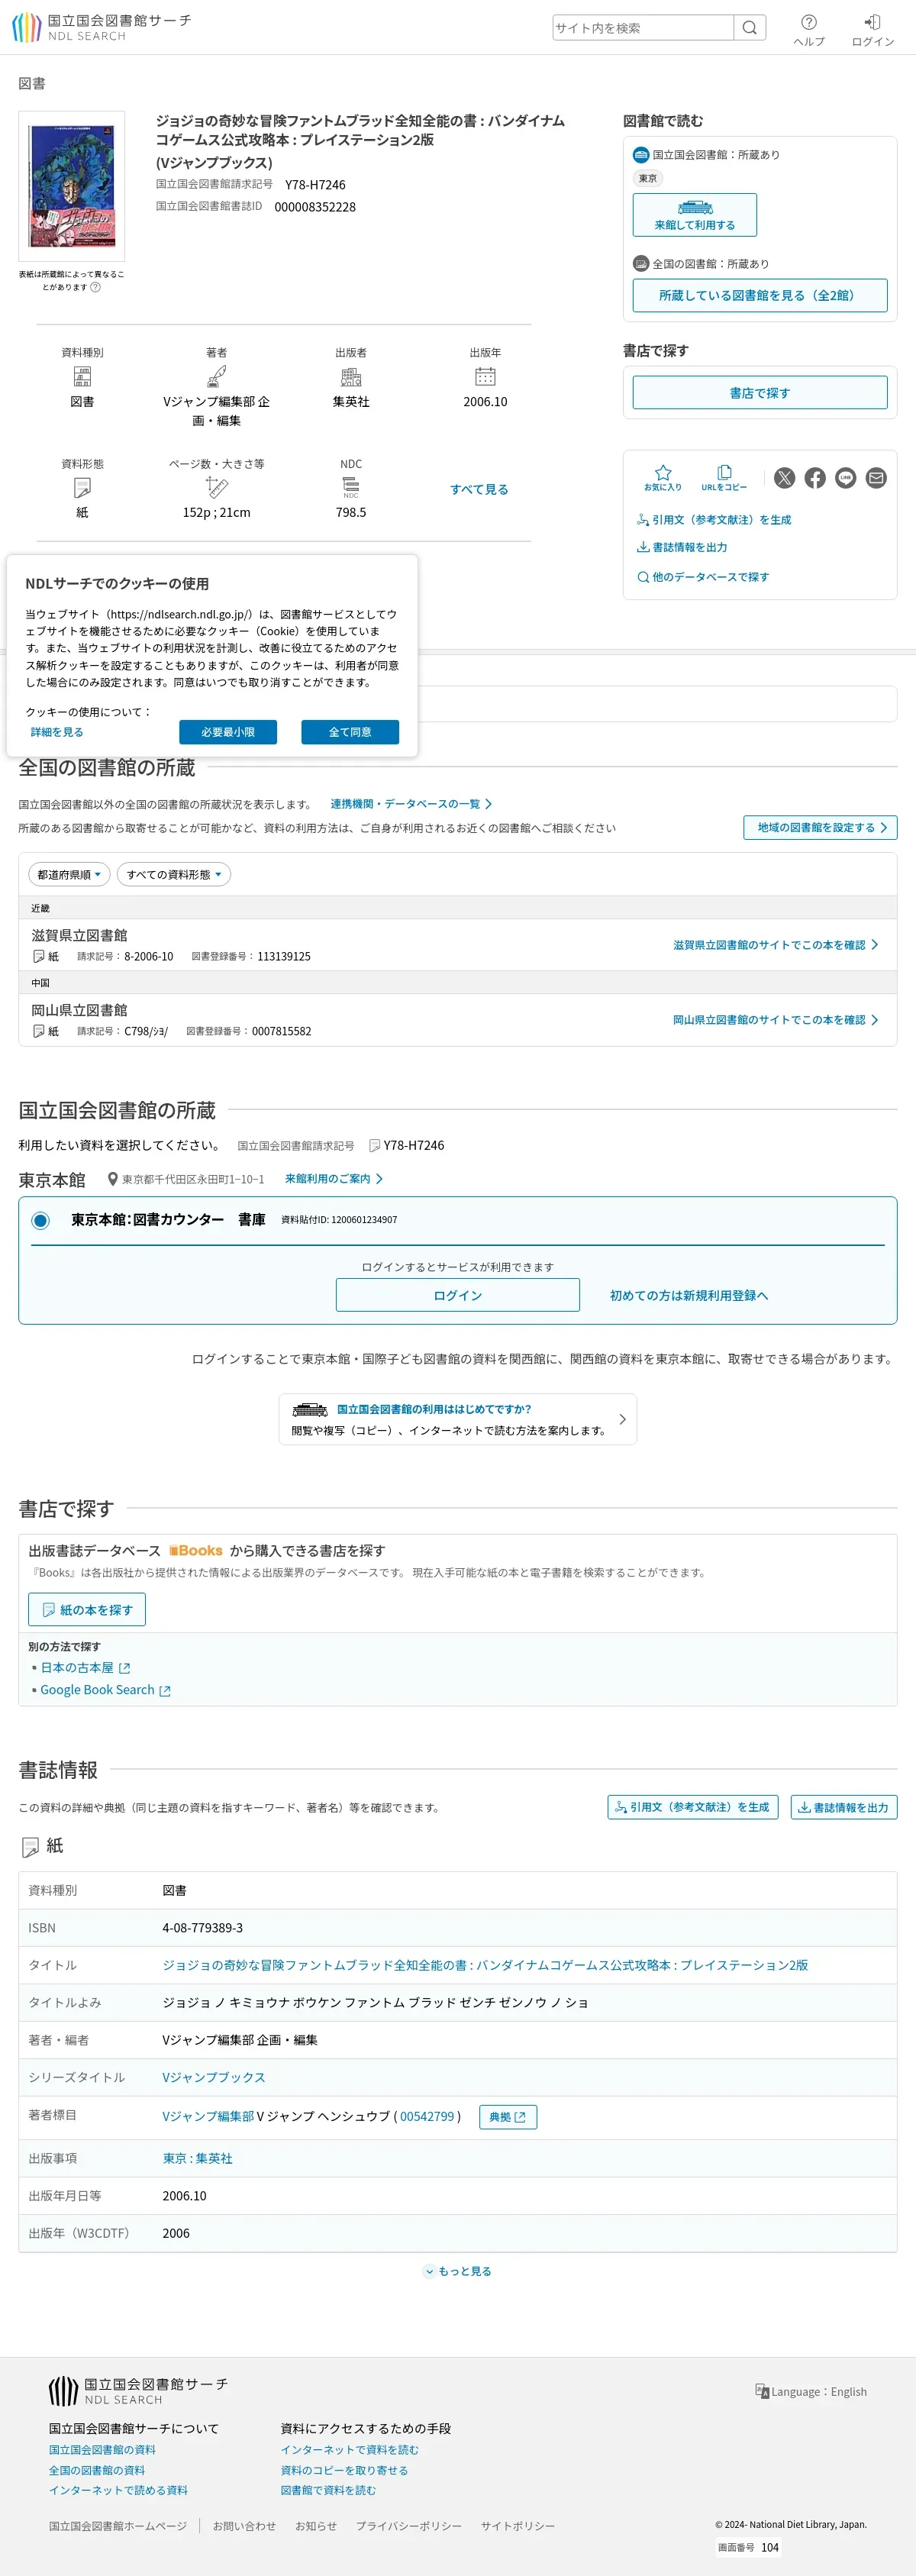Open Google Book Search external link
This screenshot has height=2576, width=916.
(105, 1690)
